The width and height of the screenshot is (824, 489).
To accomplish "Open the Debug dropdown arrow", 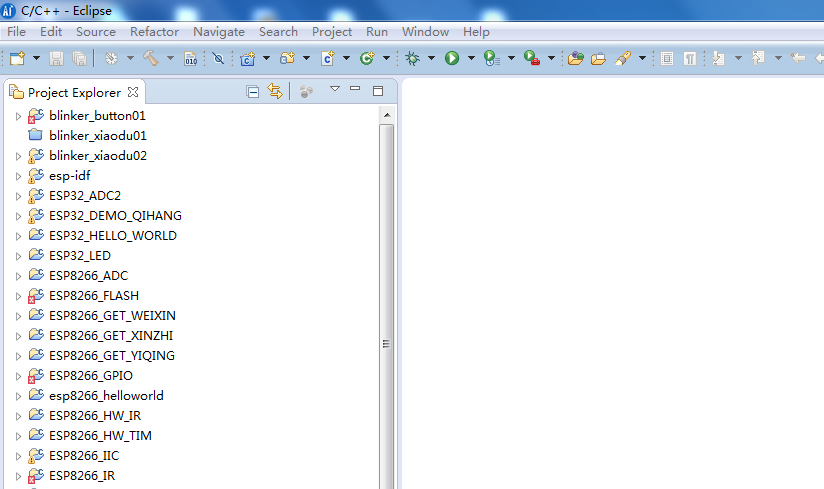I will tap(431, 58).
